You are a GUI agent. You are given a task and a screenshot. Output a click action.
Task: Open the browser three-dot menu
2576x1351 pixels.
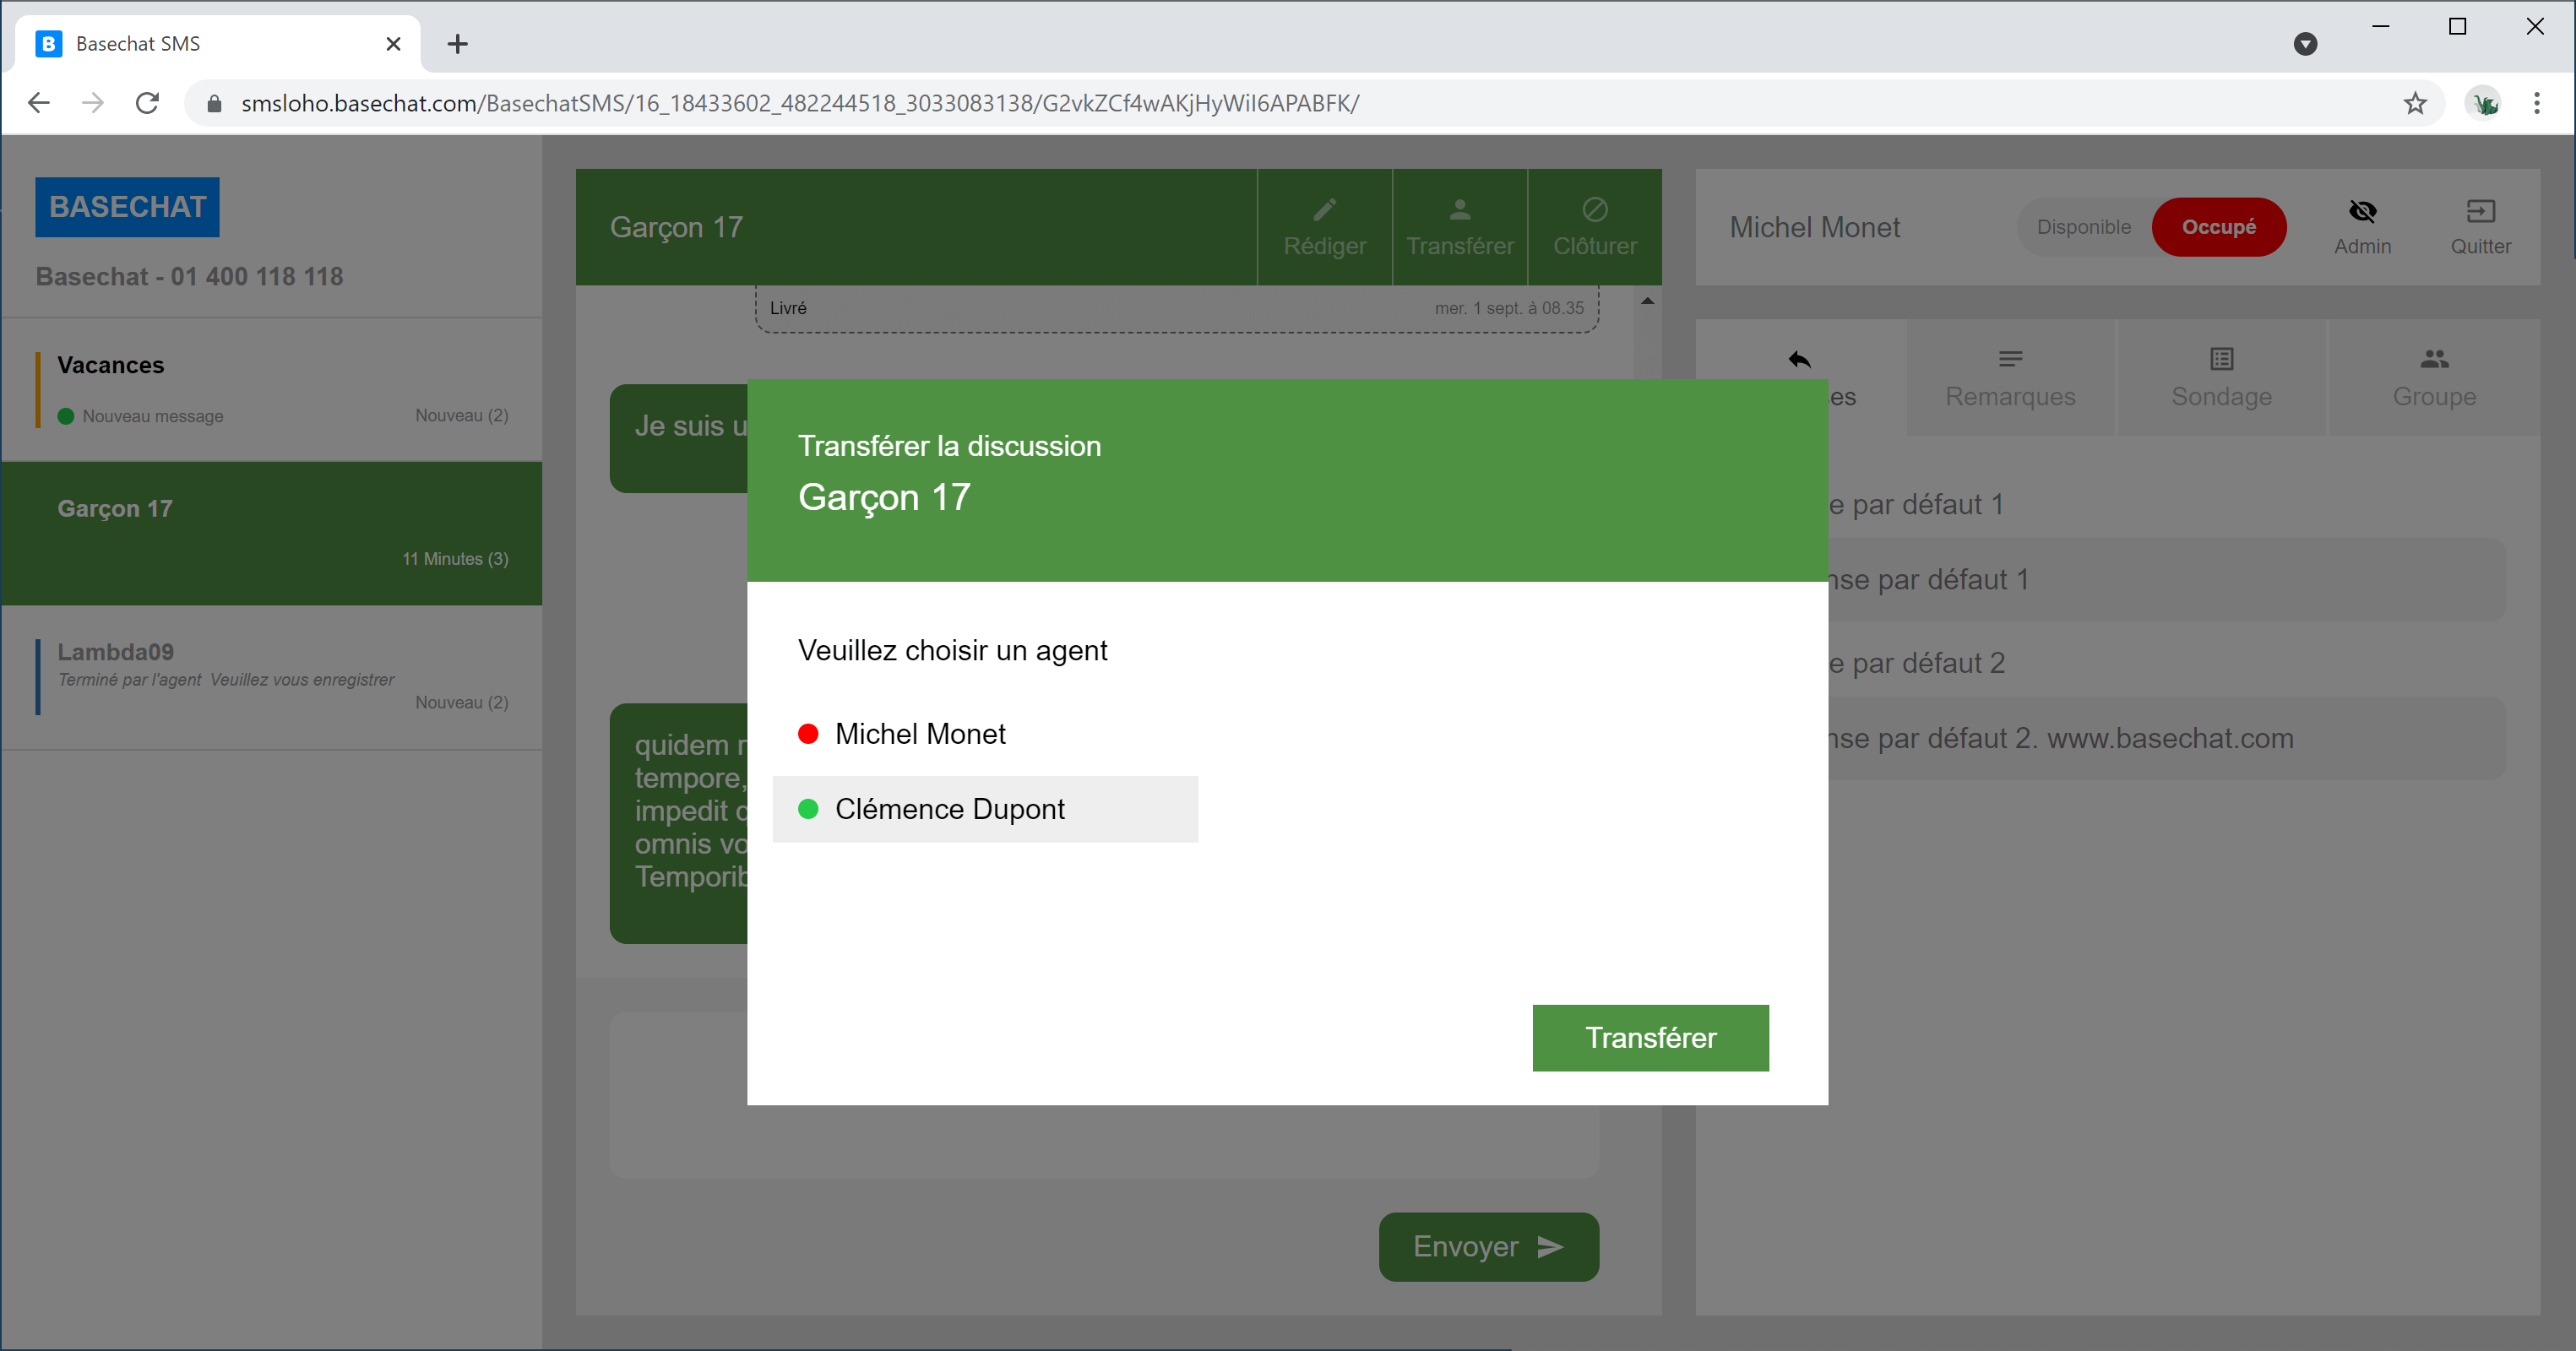(2536, 103)
